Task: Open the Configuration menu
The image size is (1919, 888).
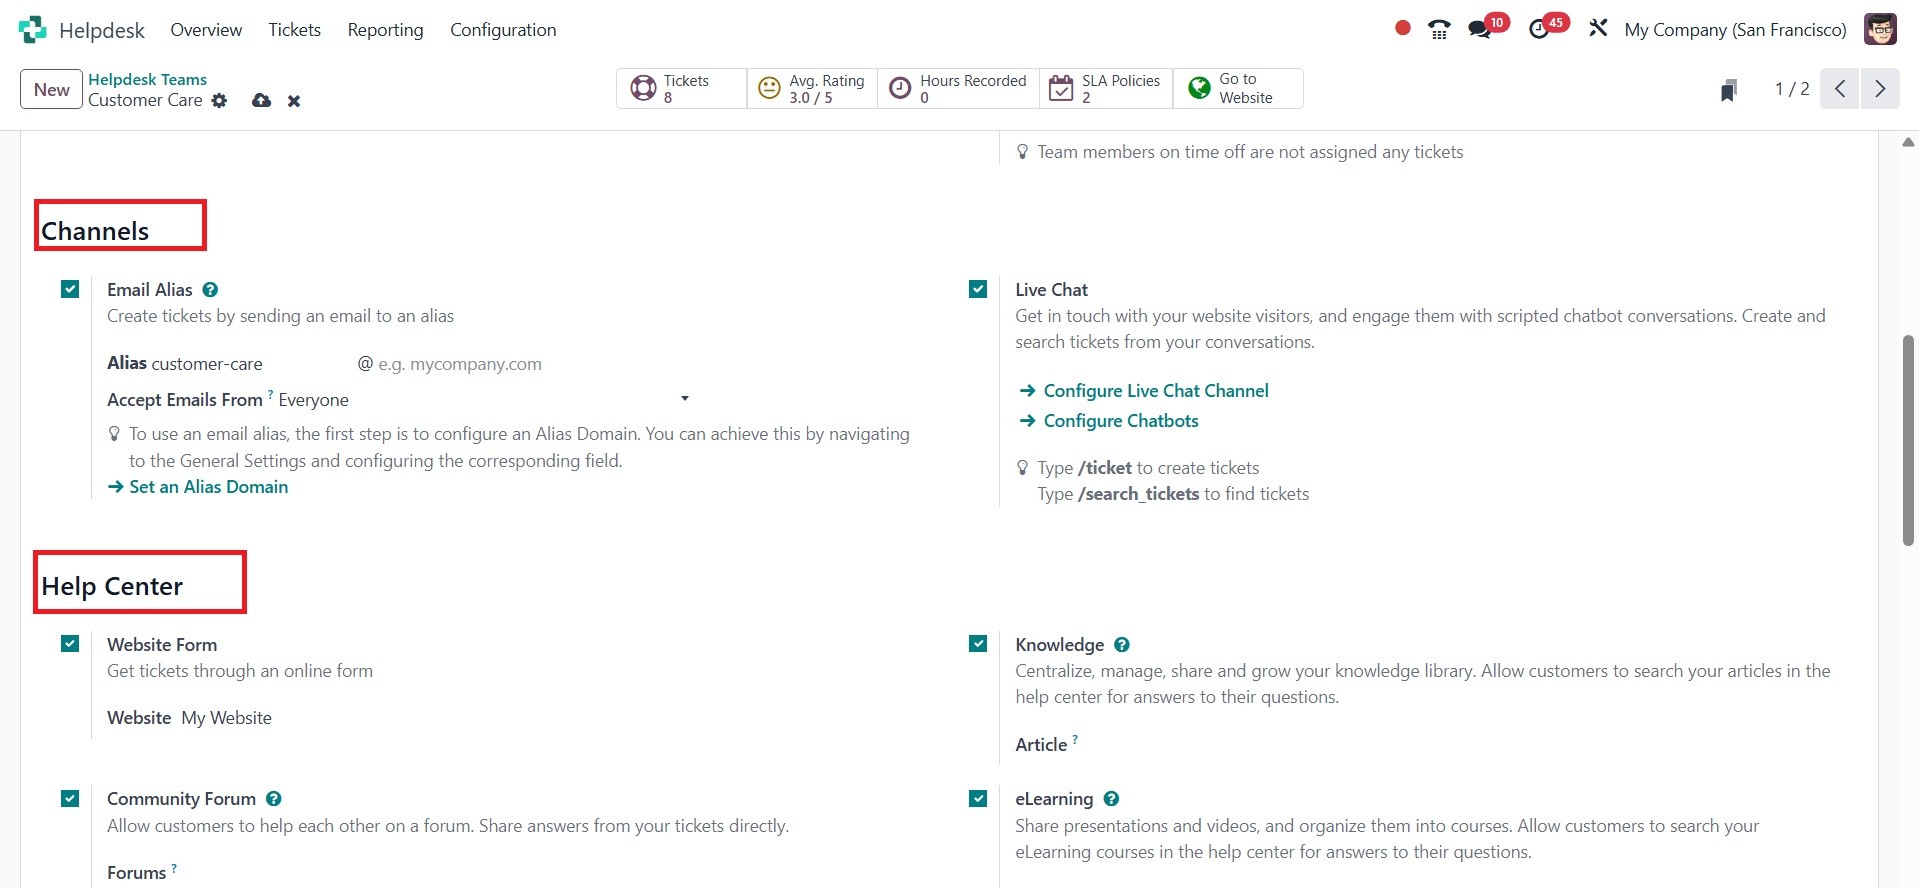Action: (503, 30)
